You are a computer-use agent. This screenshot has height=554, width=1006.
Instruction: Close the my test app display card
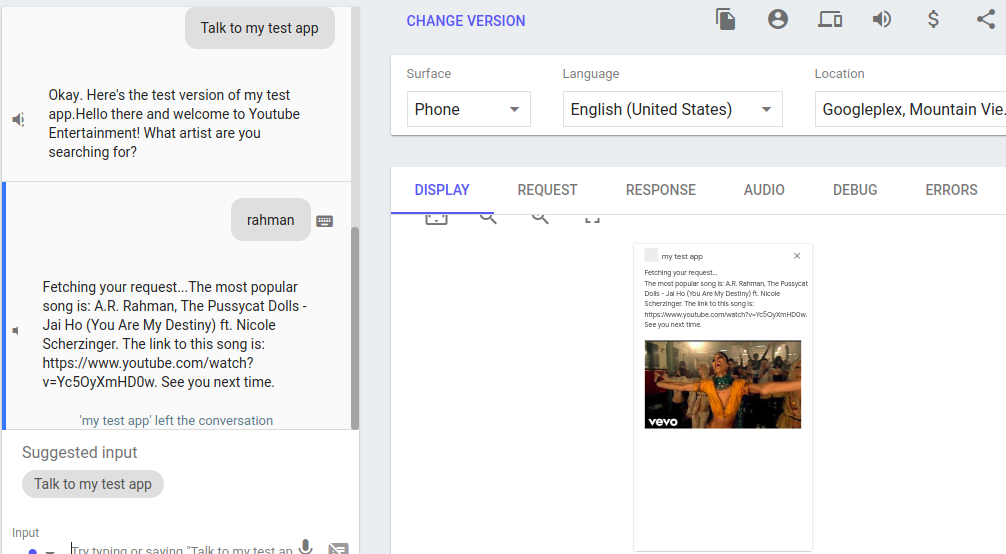coord(797,255)
